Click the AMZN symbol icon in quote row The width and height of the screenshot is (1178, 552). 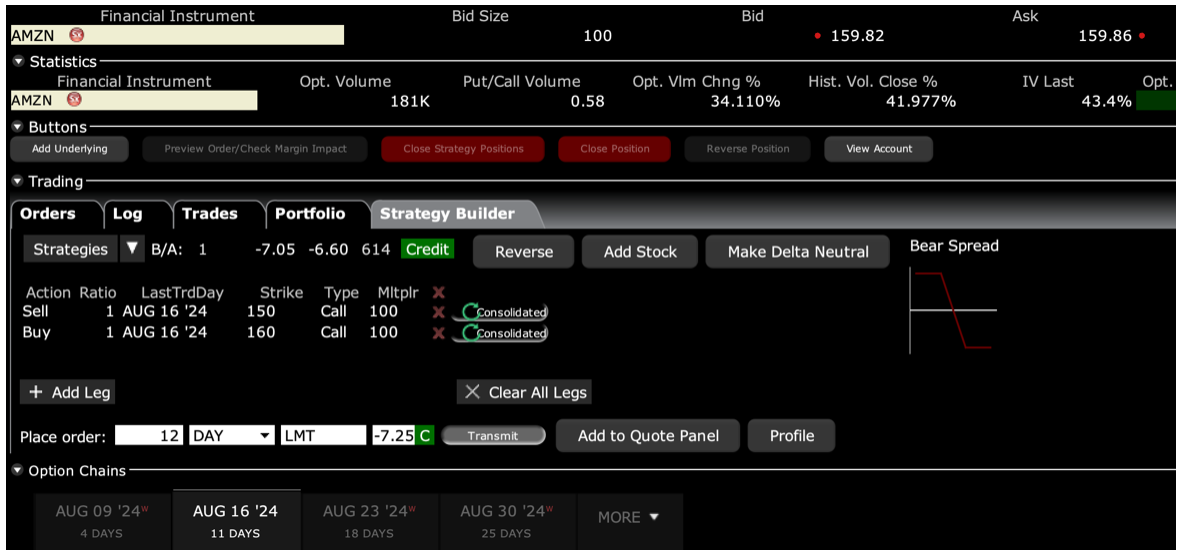[76, 36]
